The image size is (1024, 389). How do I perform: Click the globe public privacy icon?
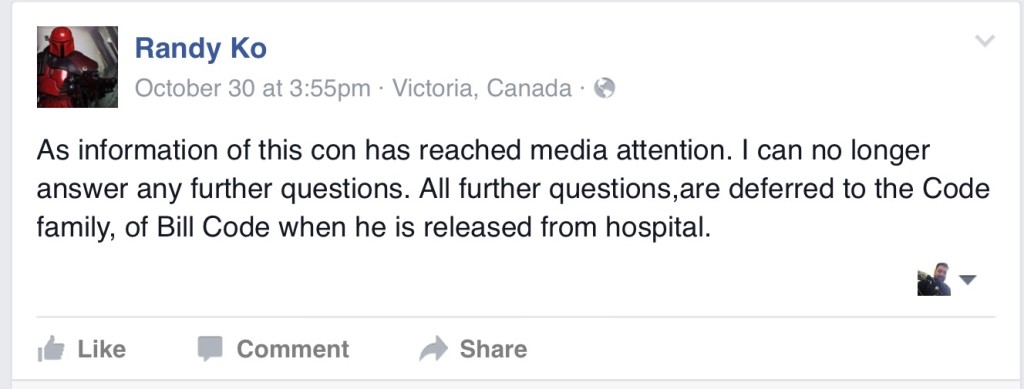604,87
